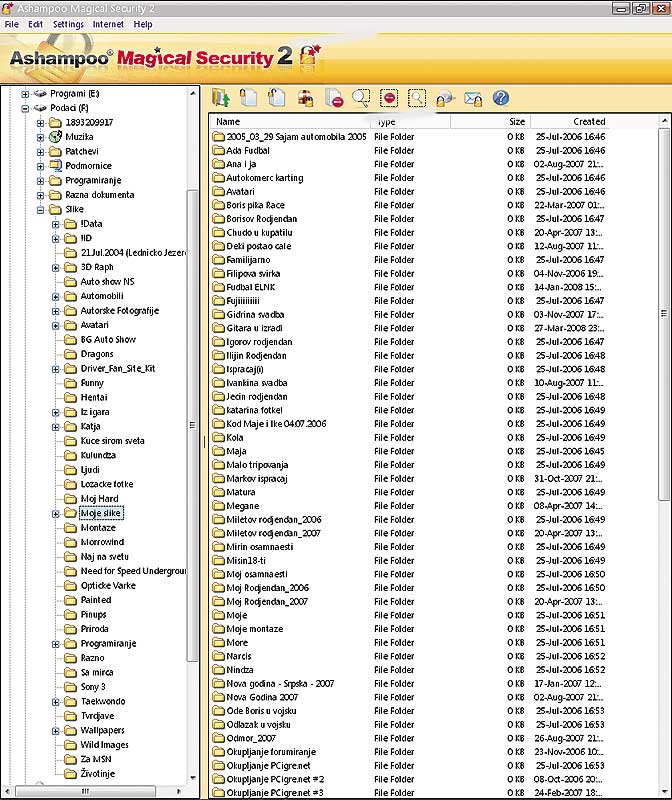This screenshot has height=800, width=672.
Task: Click the Podaci (F:) drive icon
Action: [40, 108]
